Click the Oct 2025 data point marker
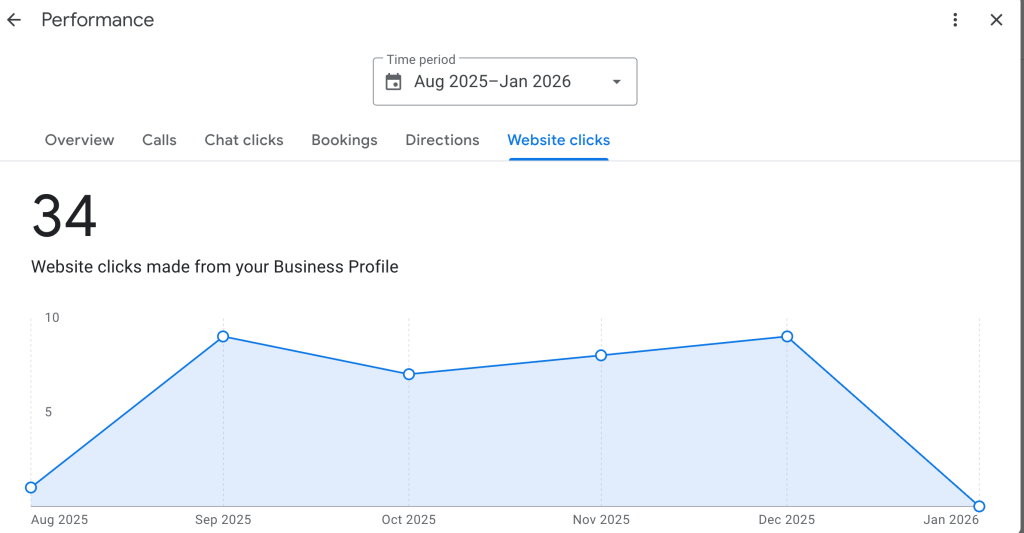The width and height of the screenshot is (1024, 533). [409, 374]
